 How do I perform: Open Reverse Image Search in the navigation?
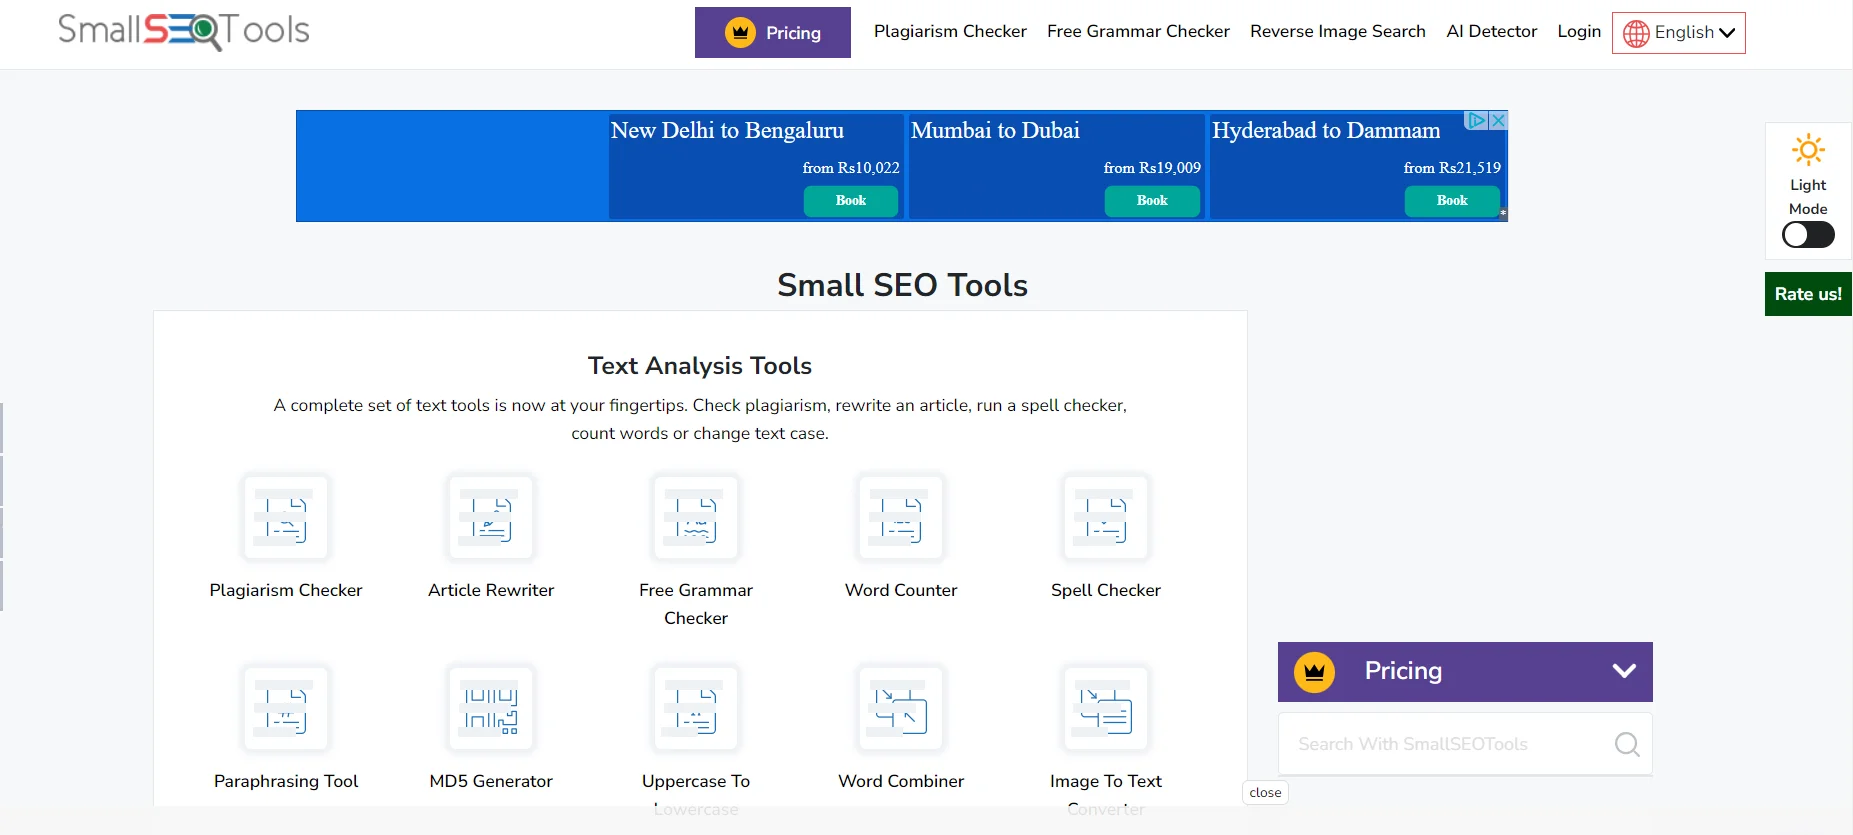pyautogui.click(x=1338, y=31)
